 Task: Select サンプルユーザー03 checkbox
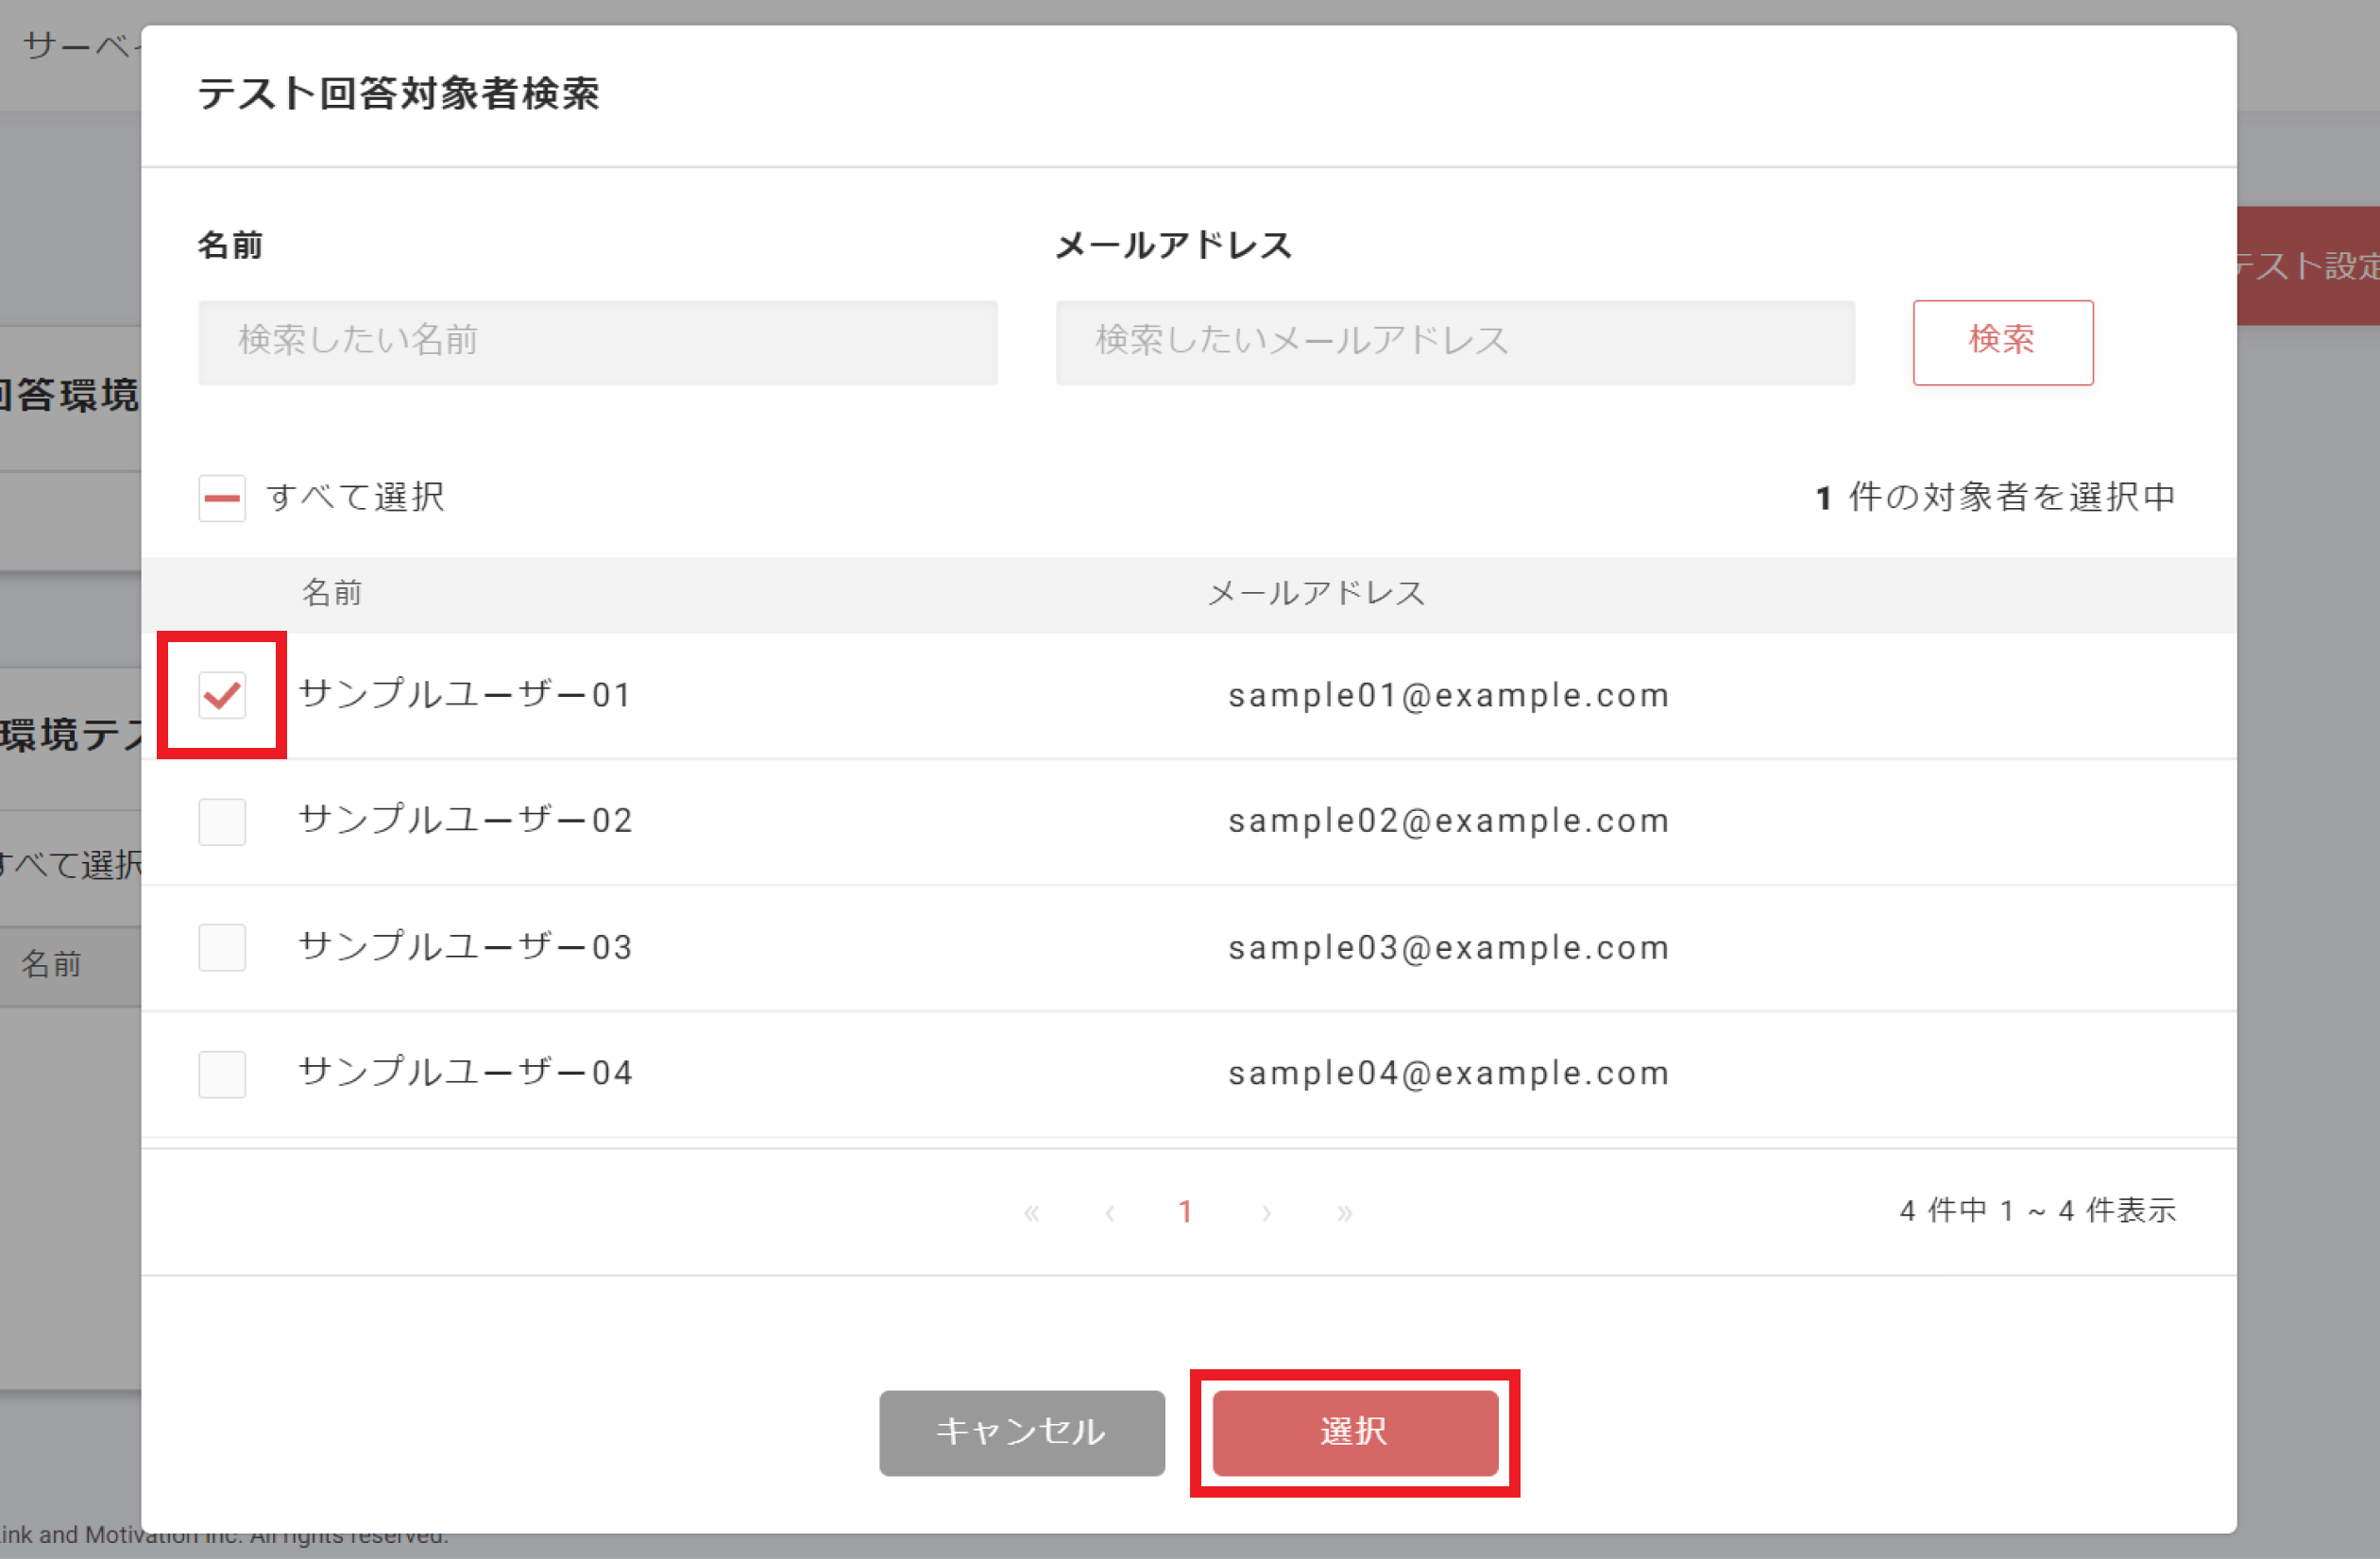tap(222, 947)
